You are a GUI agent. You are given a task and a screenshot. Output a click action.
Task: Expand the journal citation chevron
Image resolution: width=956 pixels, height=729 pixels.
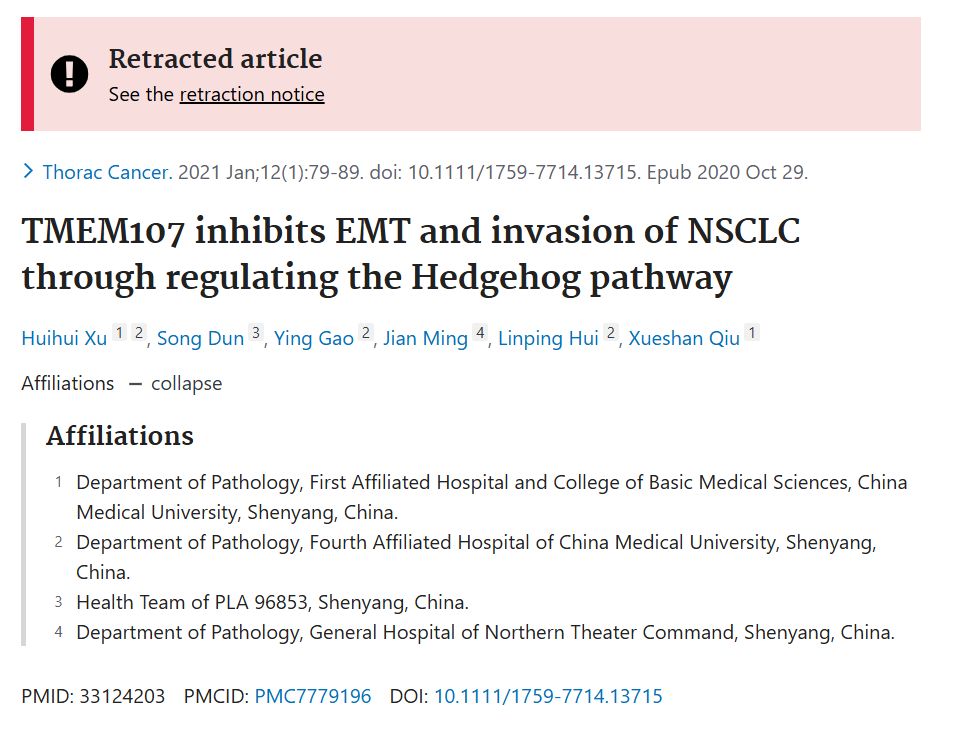pyautogui.click(x=27, y=171)
